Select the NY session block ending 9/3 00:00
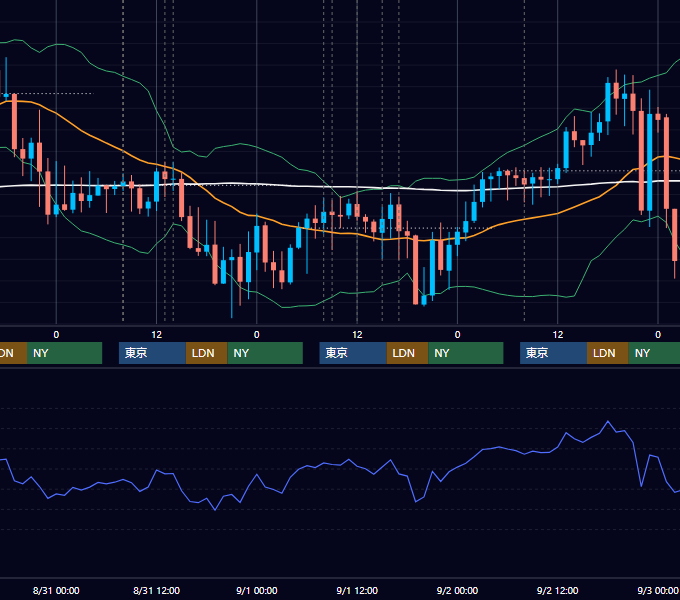 click(x=654, y=353)
